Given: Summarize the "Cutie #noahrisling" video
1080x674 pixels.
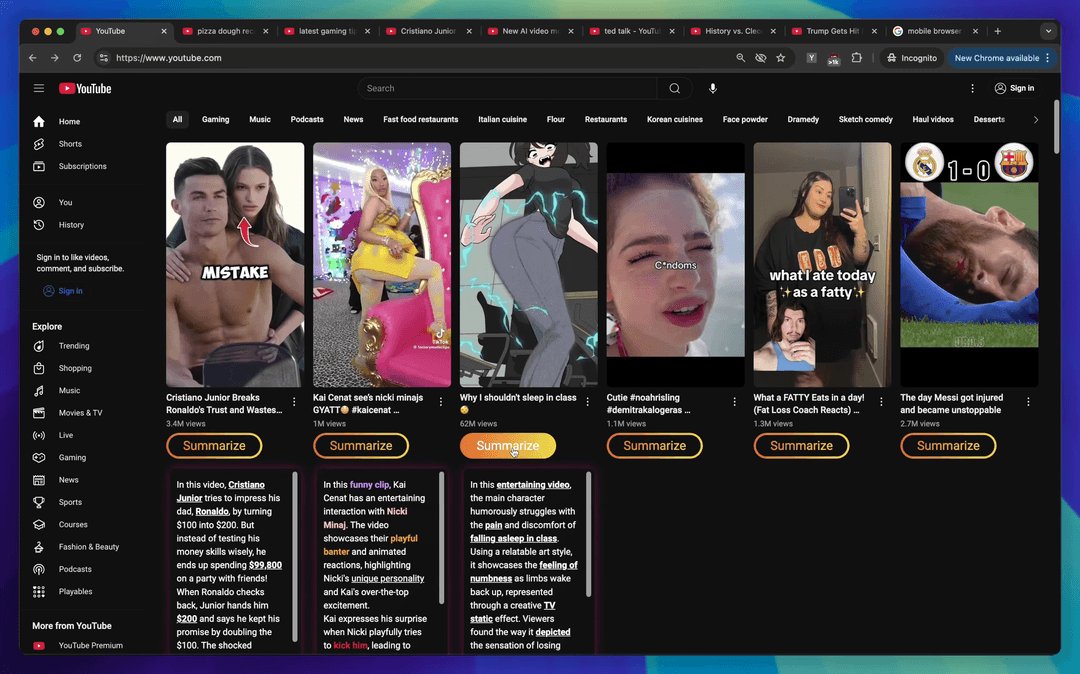Looking at the screenshot, I should 654,445.
